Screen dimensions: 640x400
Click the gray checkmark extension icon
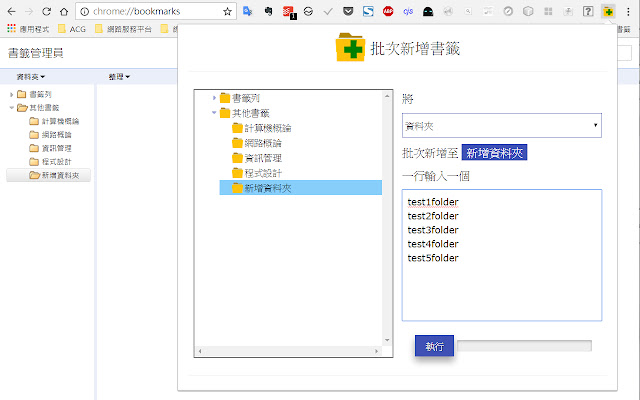coord(328,11)
